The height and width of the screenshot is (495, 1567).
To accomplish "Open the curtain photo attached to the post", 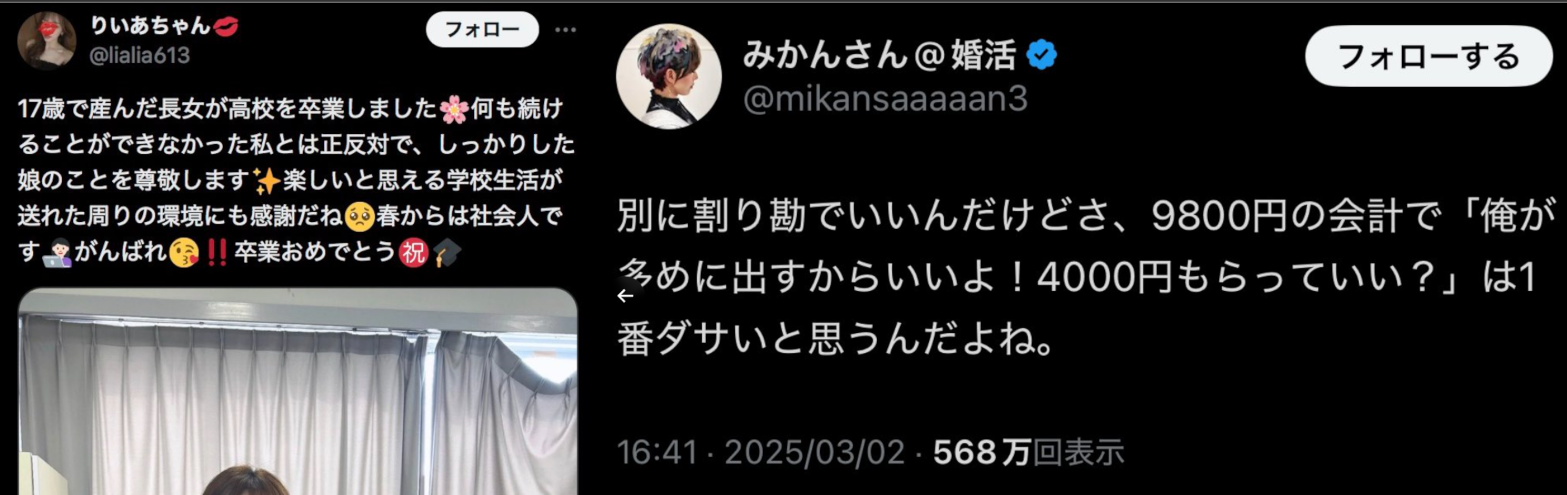I will pyautogui.click(x=299, y=392).
